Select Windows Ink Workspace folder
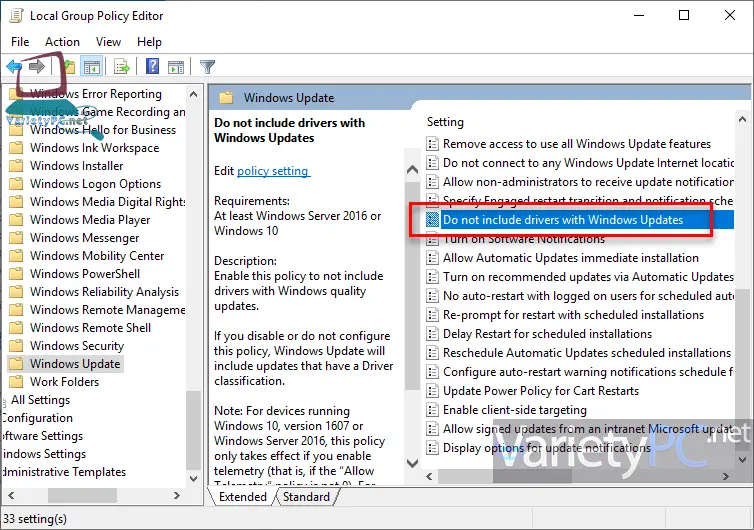The image size is (754, 530). (x=94, y=148)
